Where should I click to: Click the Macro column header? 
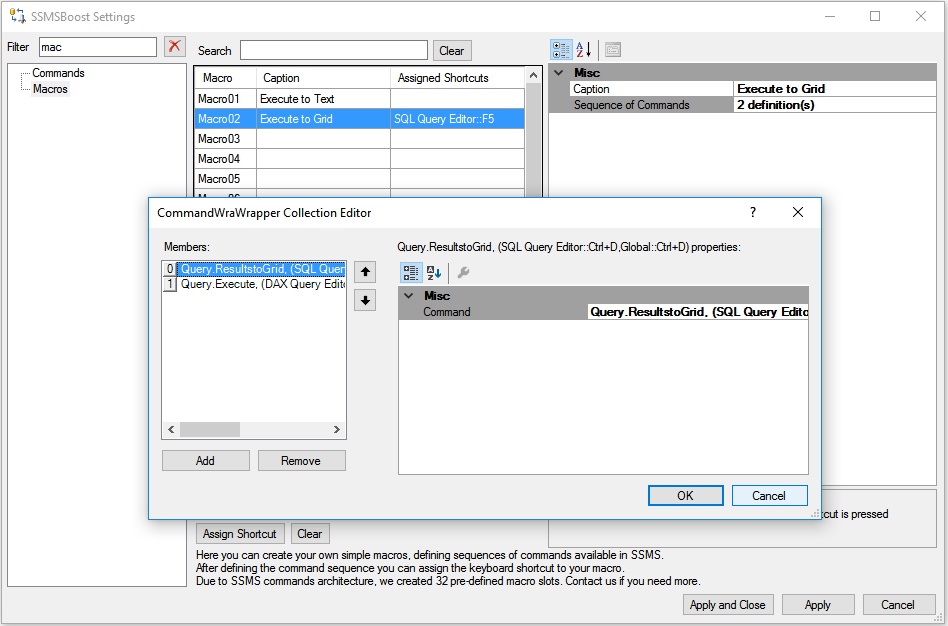(225, 77)
